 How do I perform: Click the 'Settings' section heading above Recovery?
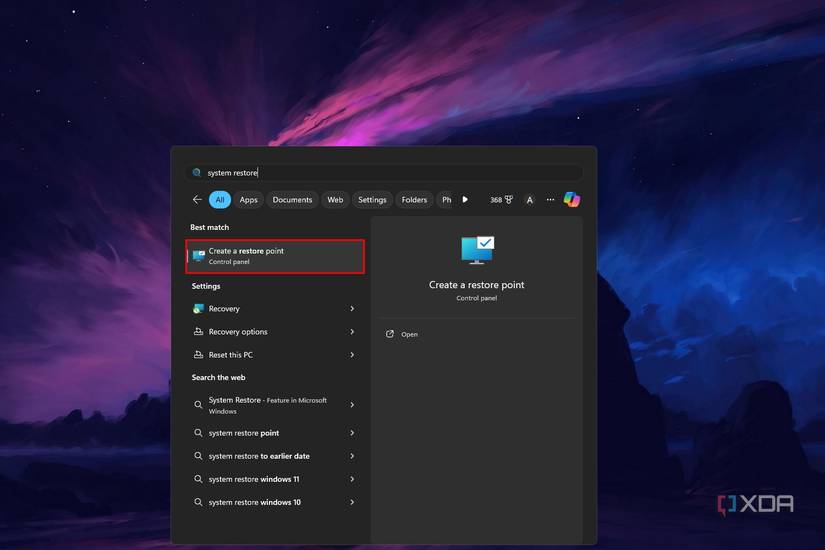pos(206,286)
